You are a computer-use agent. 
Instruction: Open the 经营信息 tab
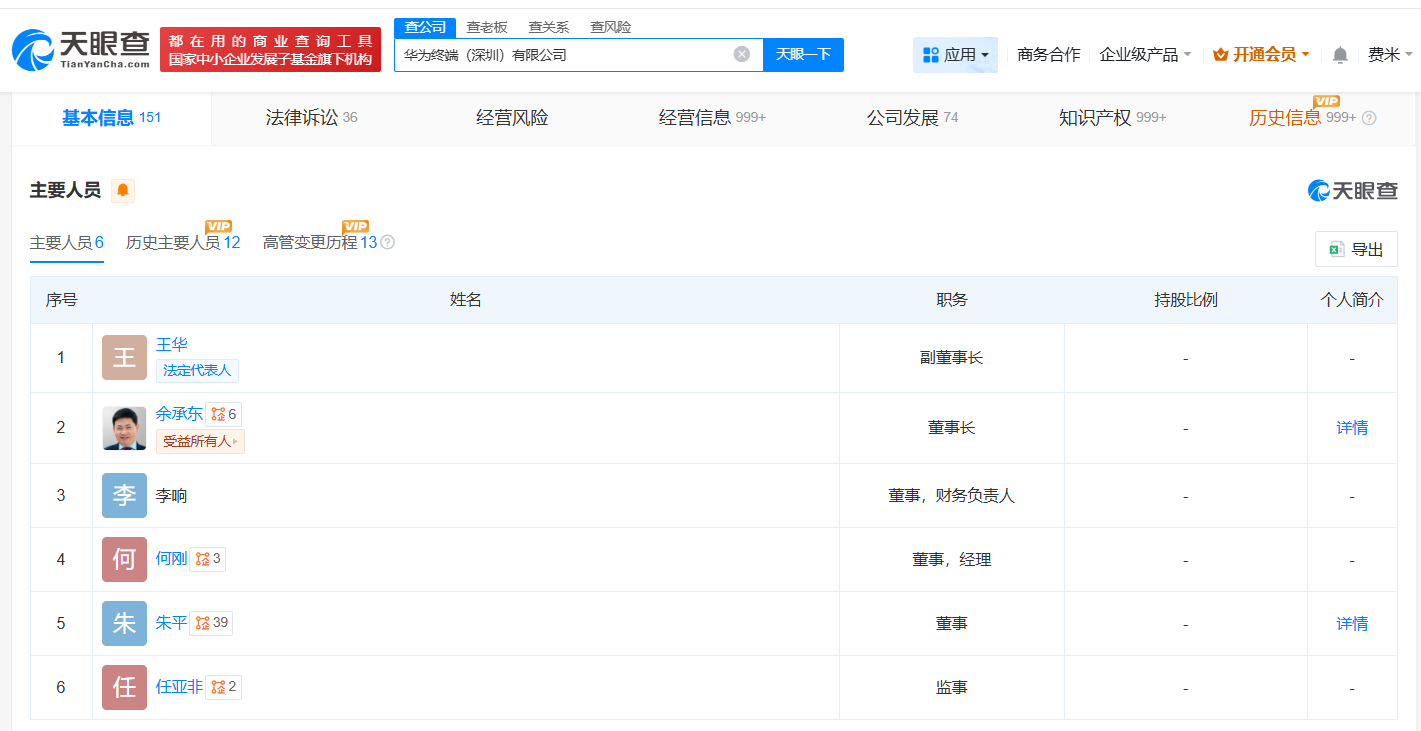712,118
